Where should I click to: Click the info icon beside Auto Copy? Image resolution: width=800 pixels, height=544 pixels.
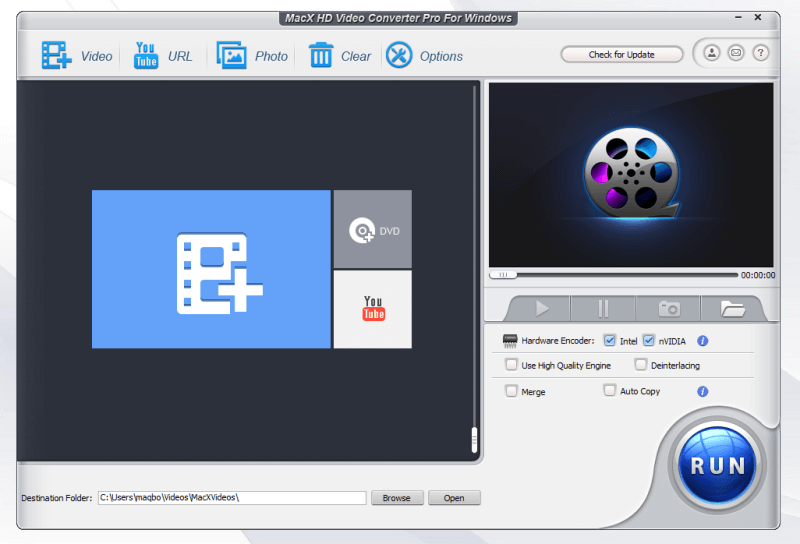pyautogui.click(x=703, y=391)
